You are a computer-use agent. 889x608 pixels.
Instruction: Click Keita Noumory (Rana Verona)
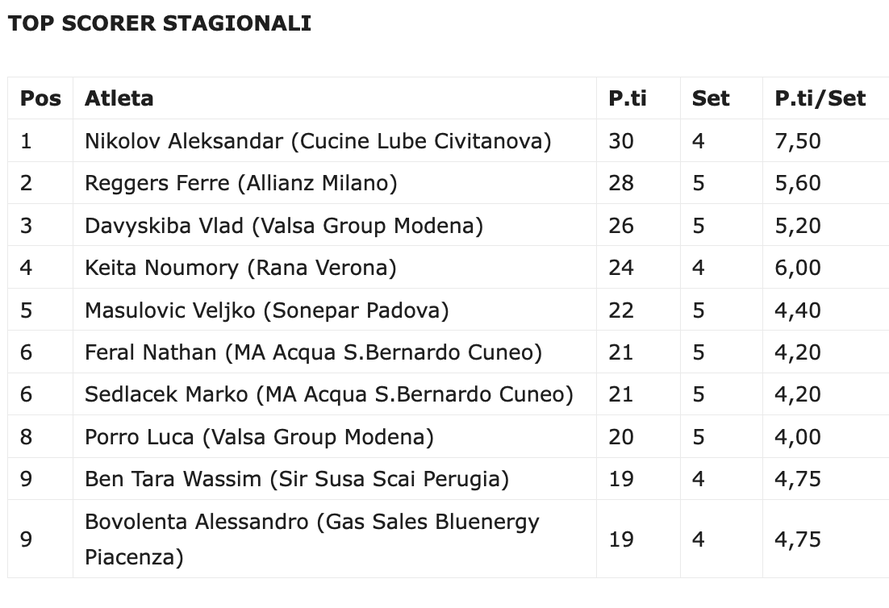click(x=241, y=268)
